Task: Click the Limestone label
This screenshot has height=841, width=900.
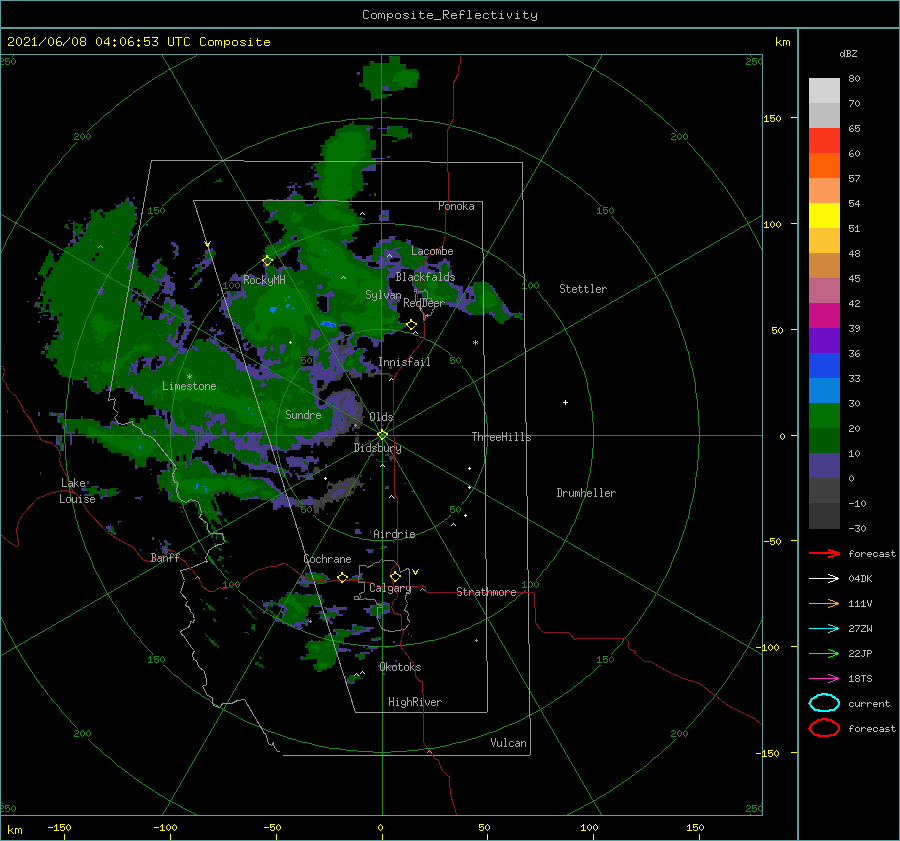Action: click(189, 386)
